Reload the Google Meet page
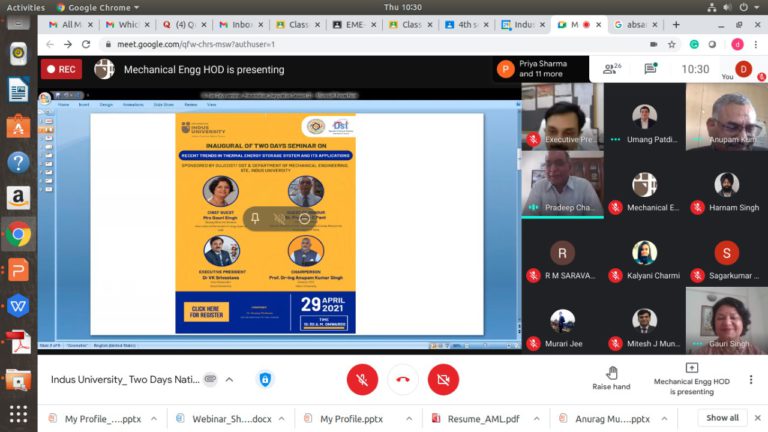This screenshot has height=432, width=768. 86,44
